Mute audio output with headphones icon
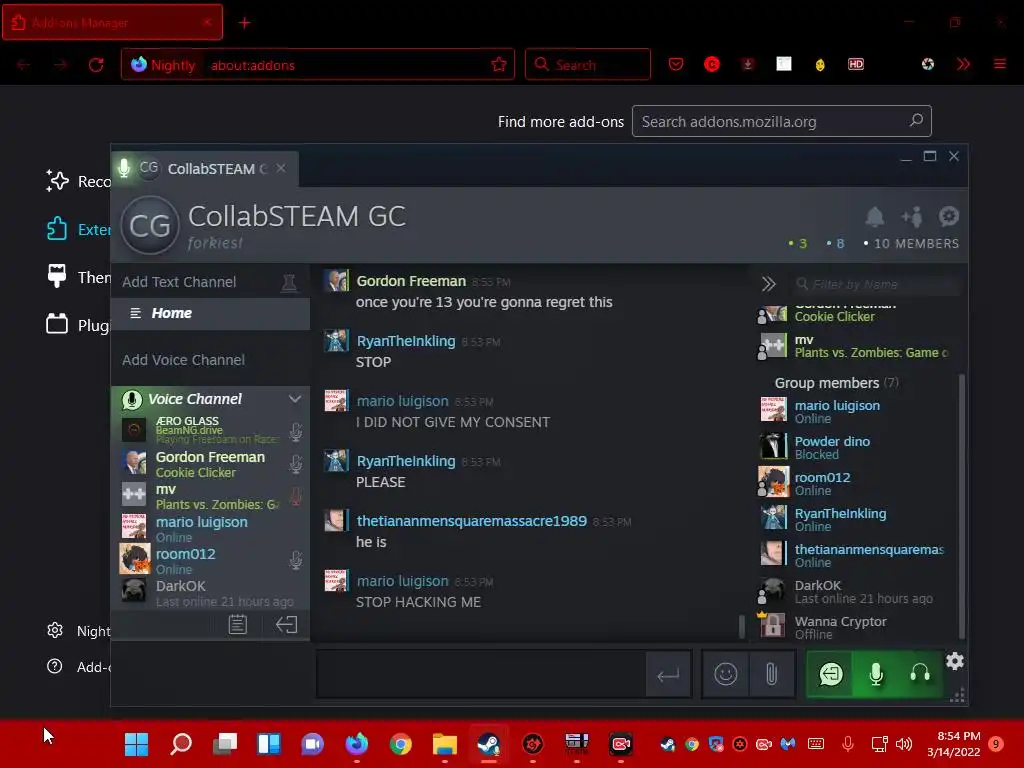The width and height of the screenshot is (1024, 768). click(920, 674)
